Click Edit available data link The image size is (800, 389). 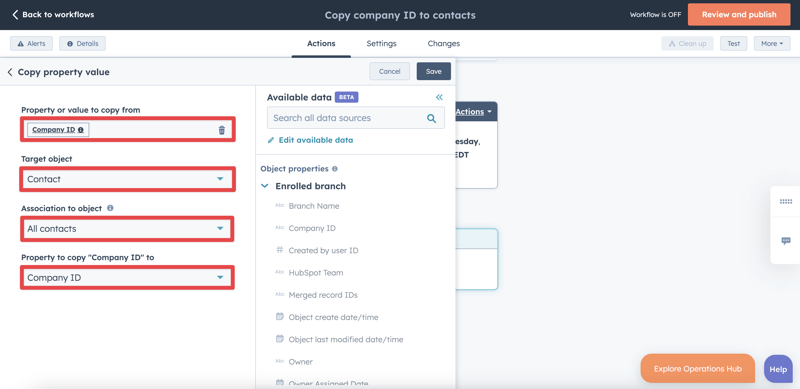coord(315,140)
